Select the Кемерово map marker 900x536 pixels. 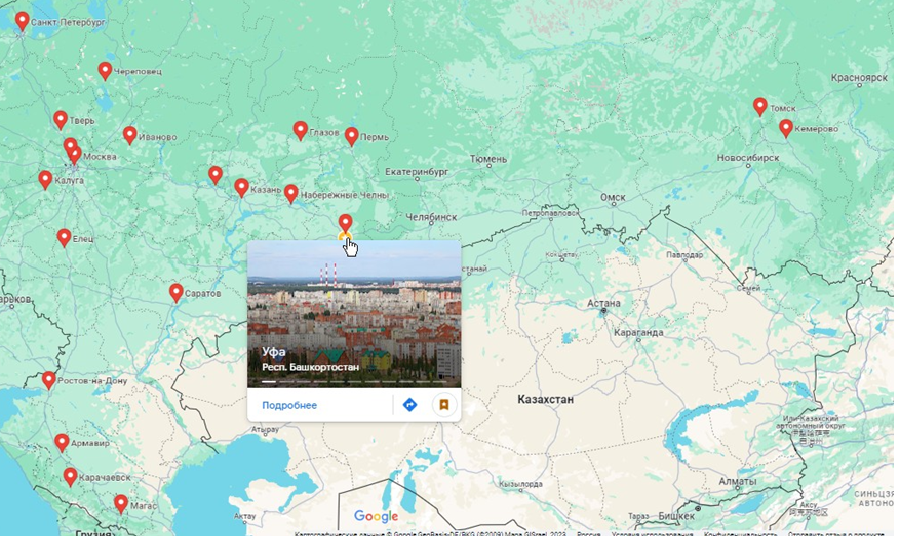point(786,128)
